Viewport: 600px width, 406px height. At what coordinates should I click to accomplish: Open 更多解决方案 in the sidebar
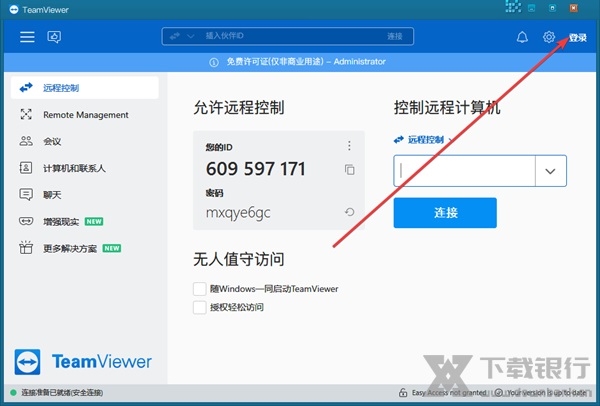(x=85, y=248)
